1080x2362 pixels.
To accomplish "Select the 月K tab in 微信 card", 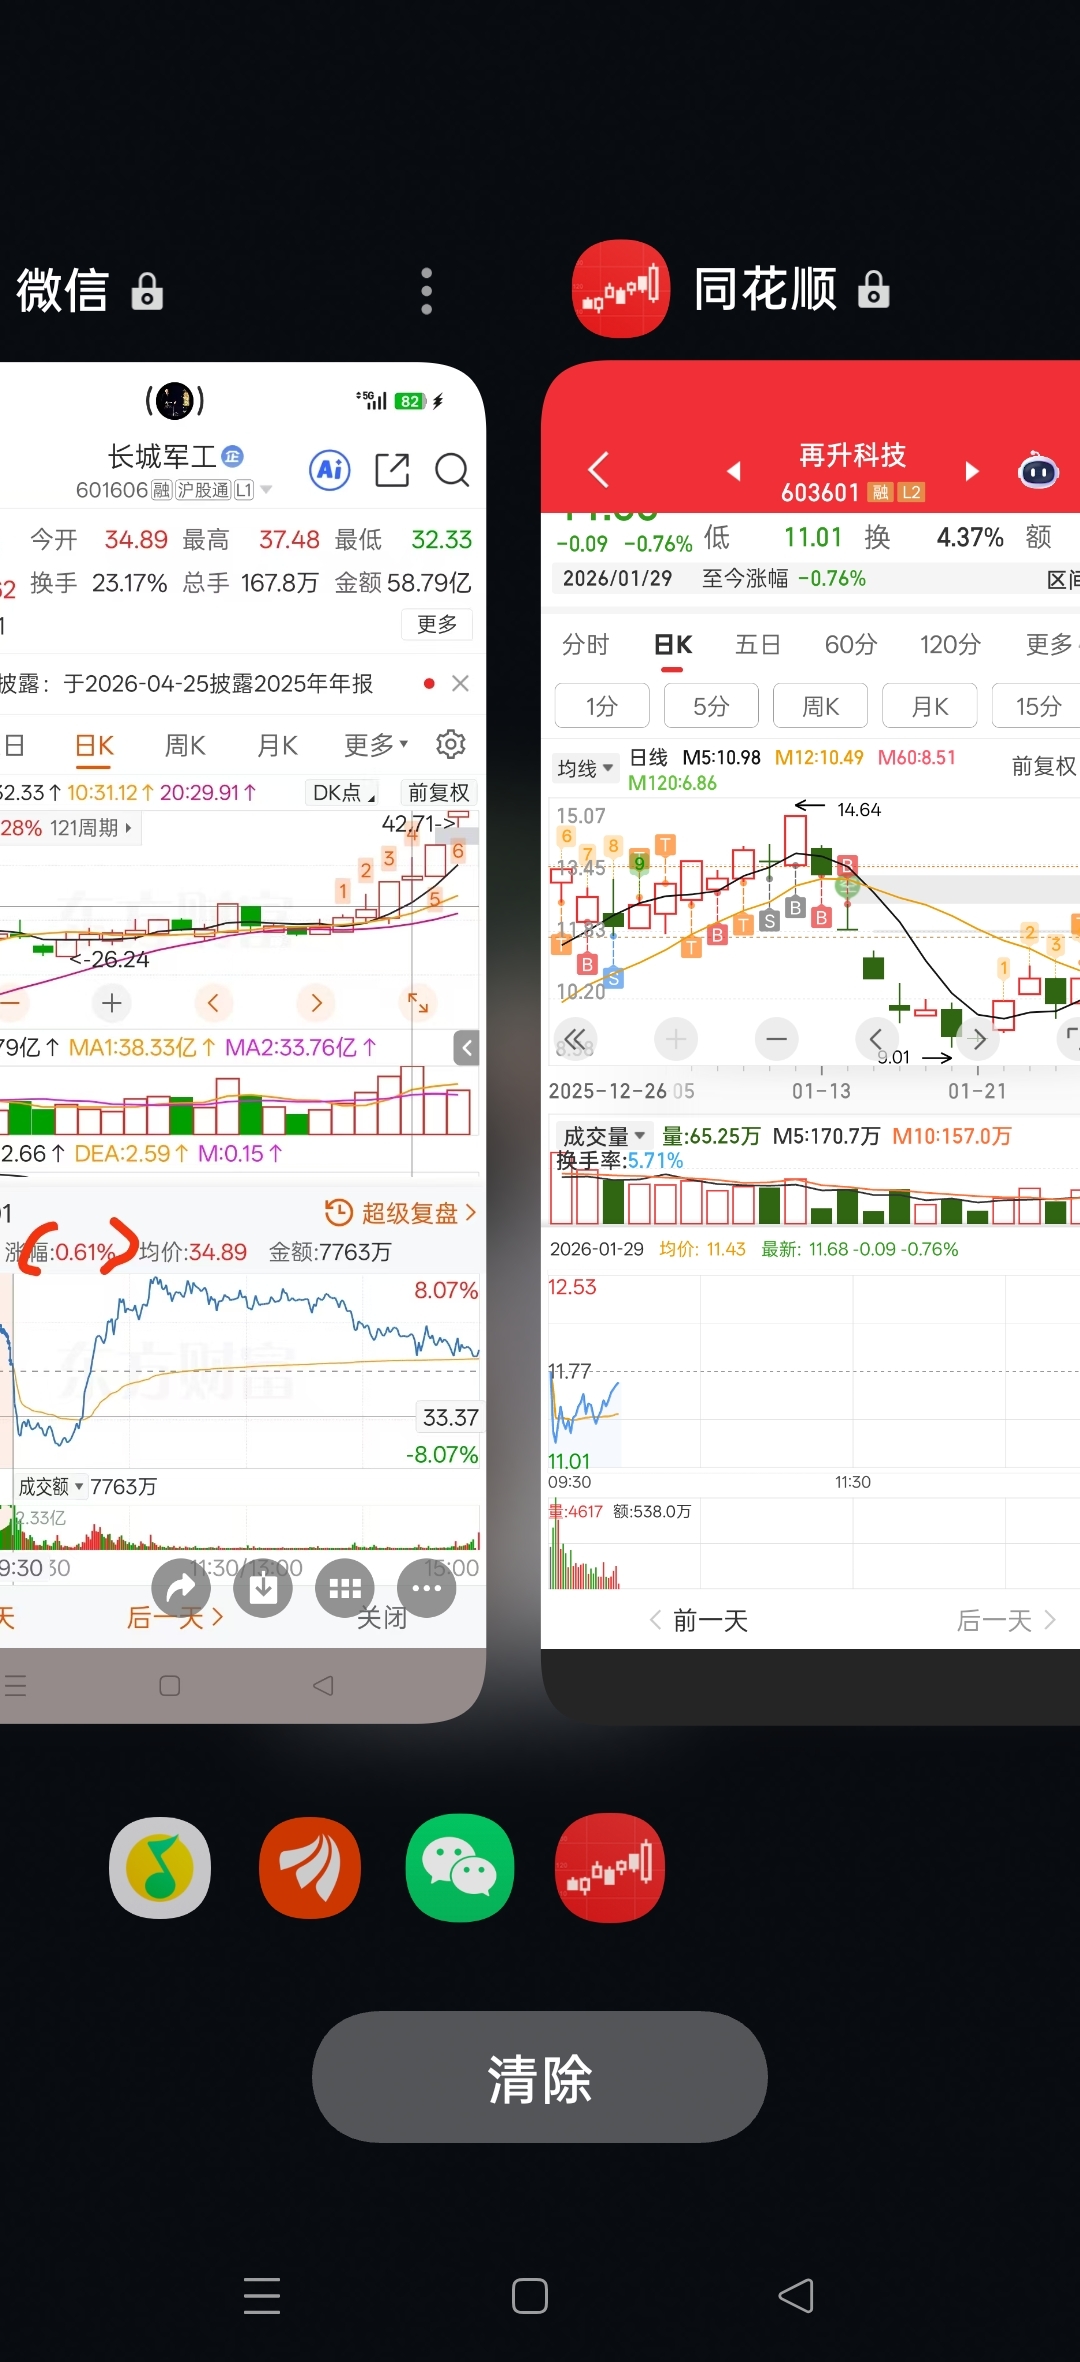I will tap(277, 745).
